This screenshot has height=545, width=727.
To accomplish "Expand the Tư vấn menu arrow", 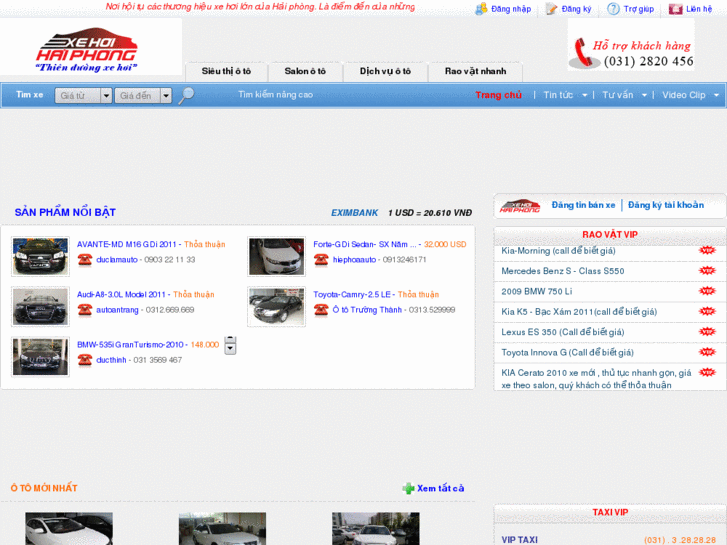I will tap(644, 95).
